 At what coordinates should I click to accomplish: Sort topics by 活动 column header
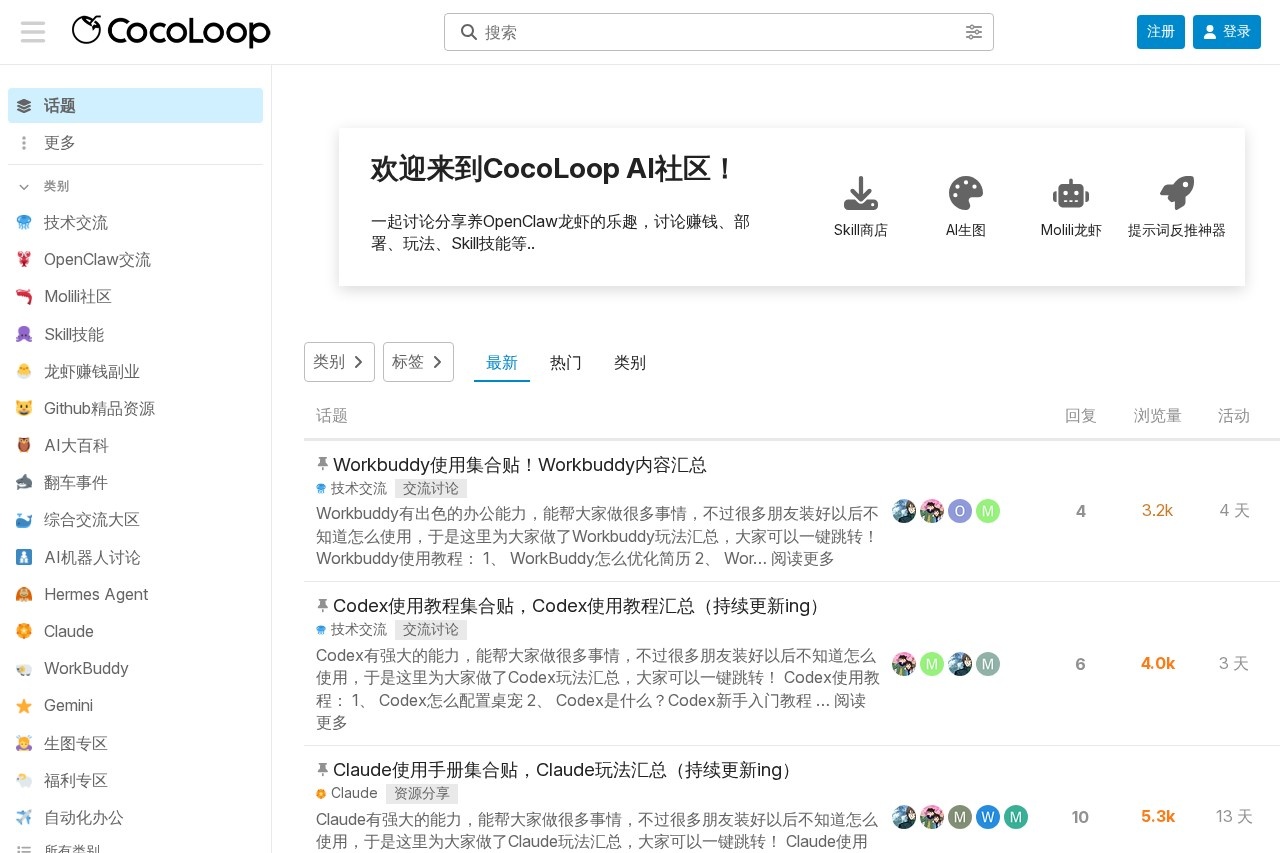click(1234, 416)
